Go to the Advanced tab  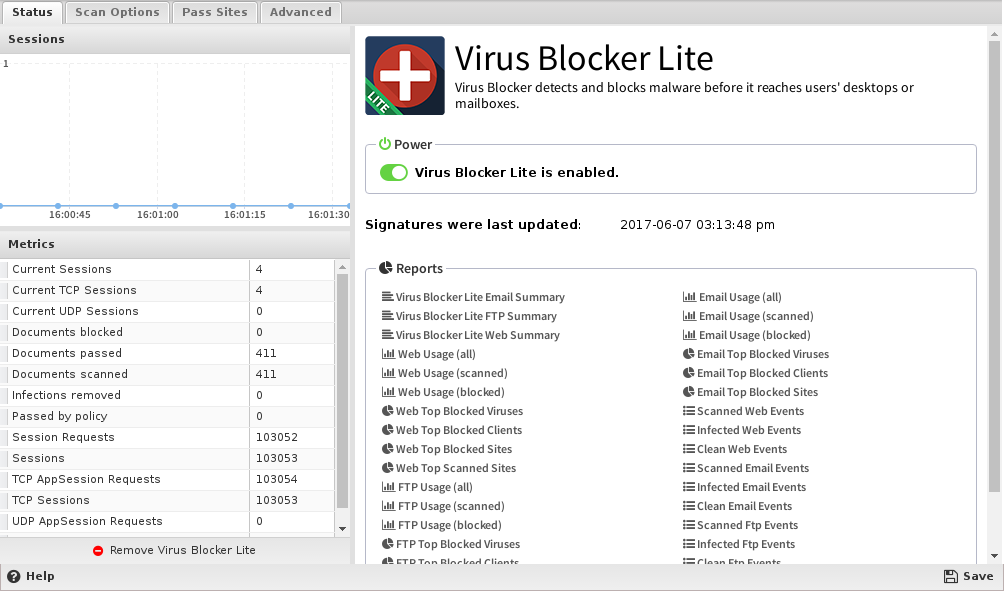[x=300, y=12]
